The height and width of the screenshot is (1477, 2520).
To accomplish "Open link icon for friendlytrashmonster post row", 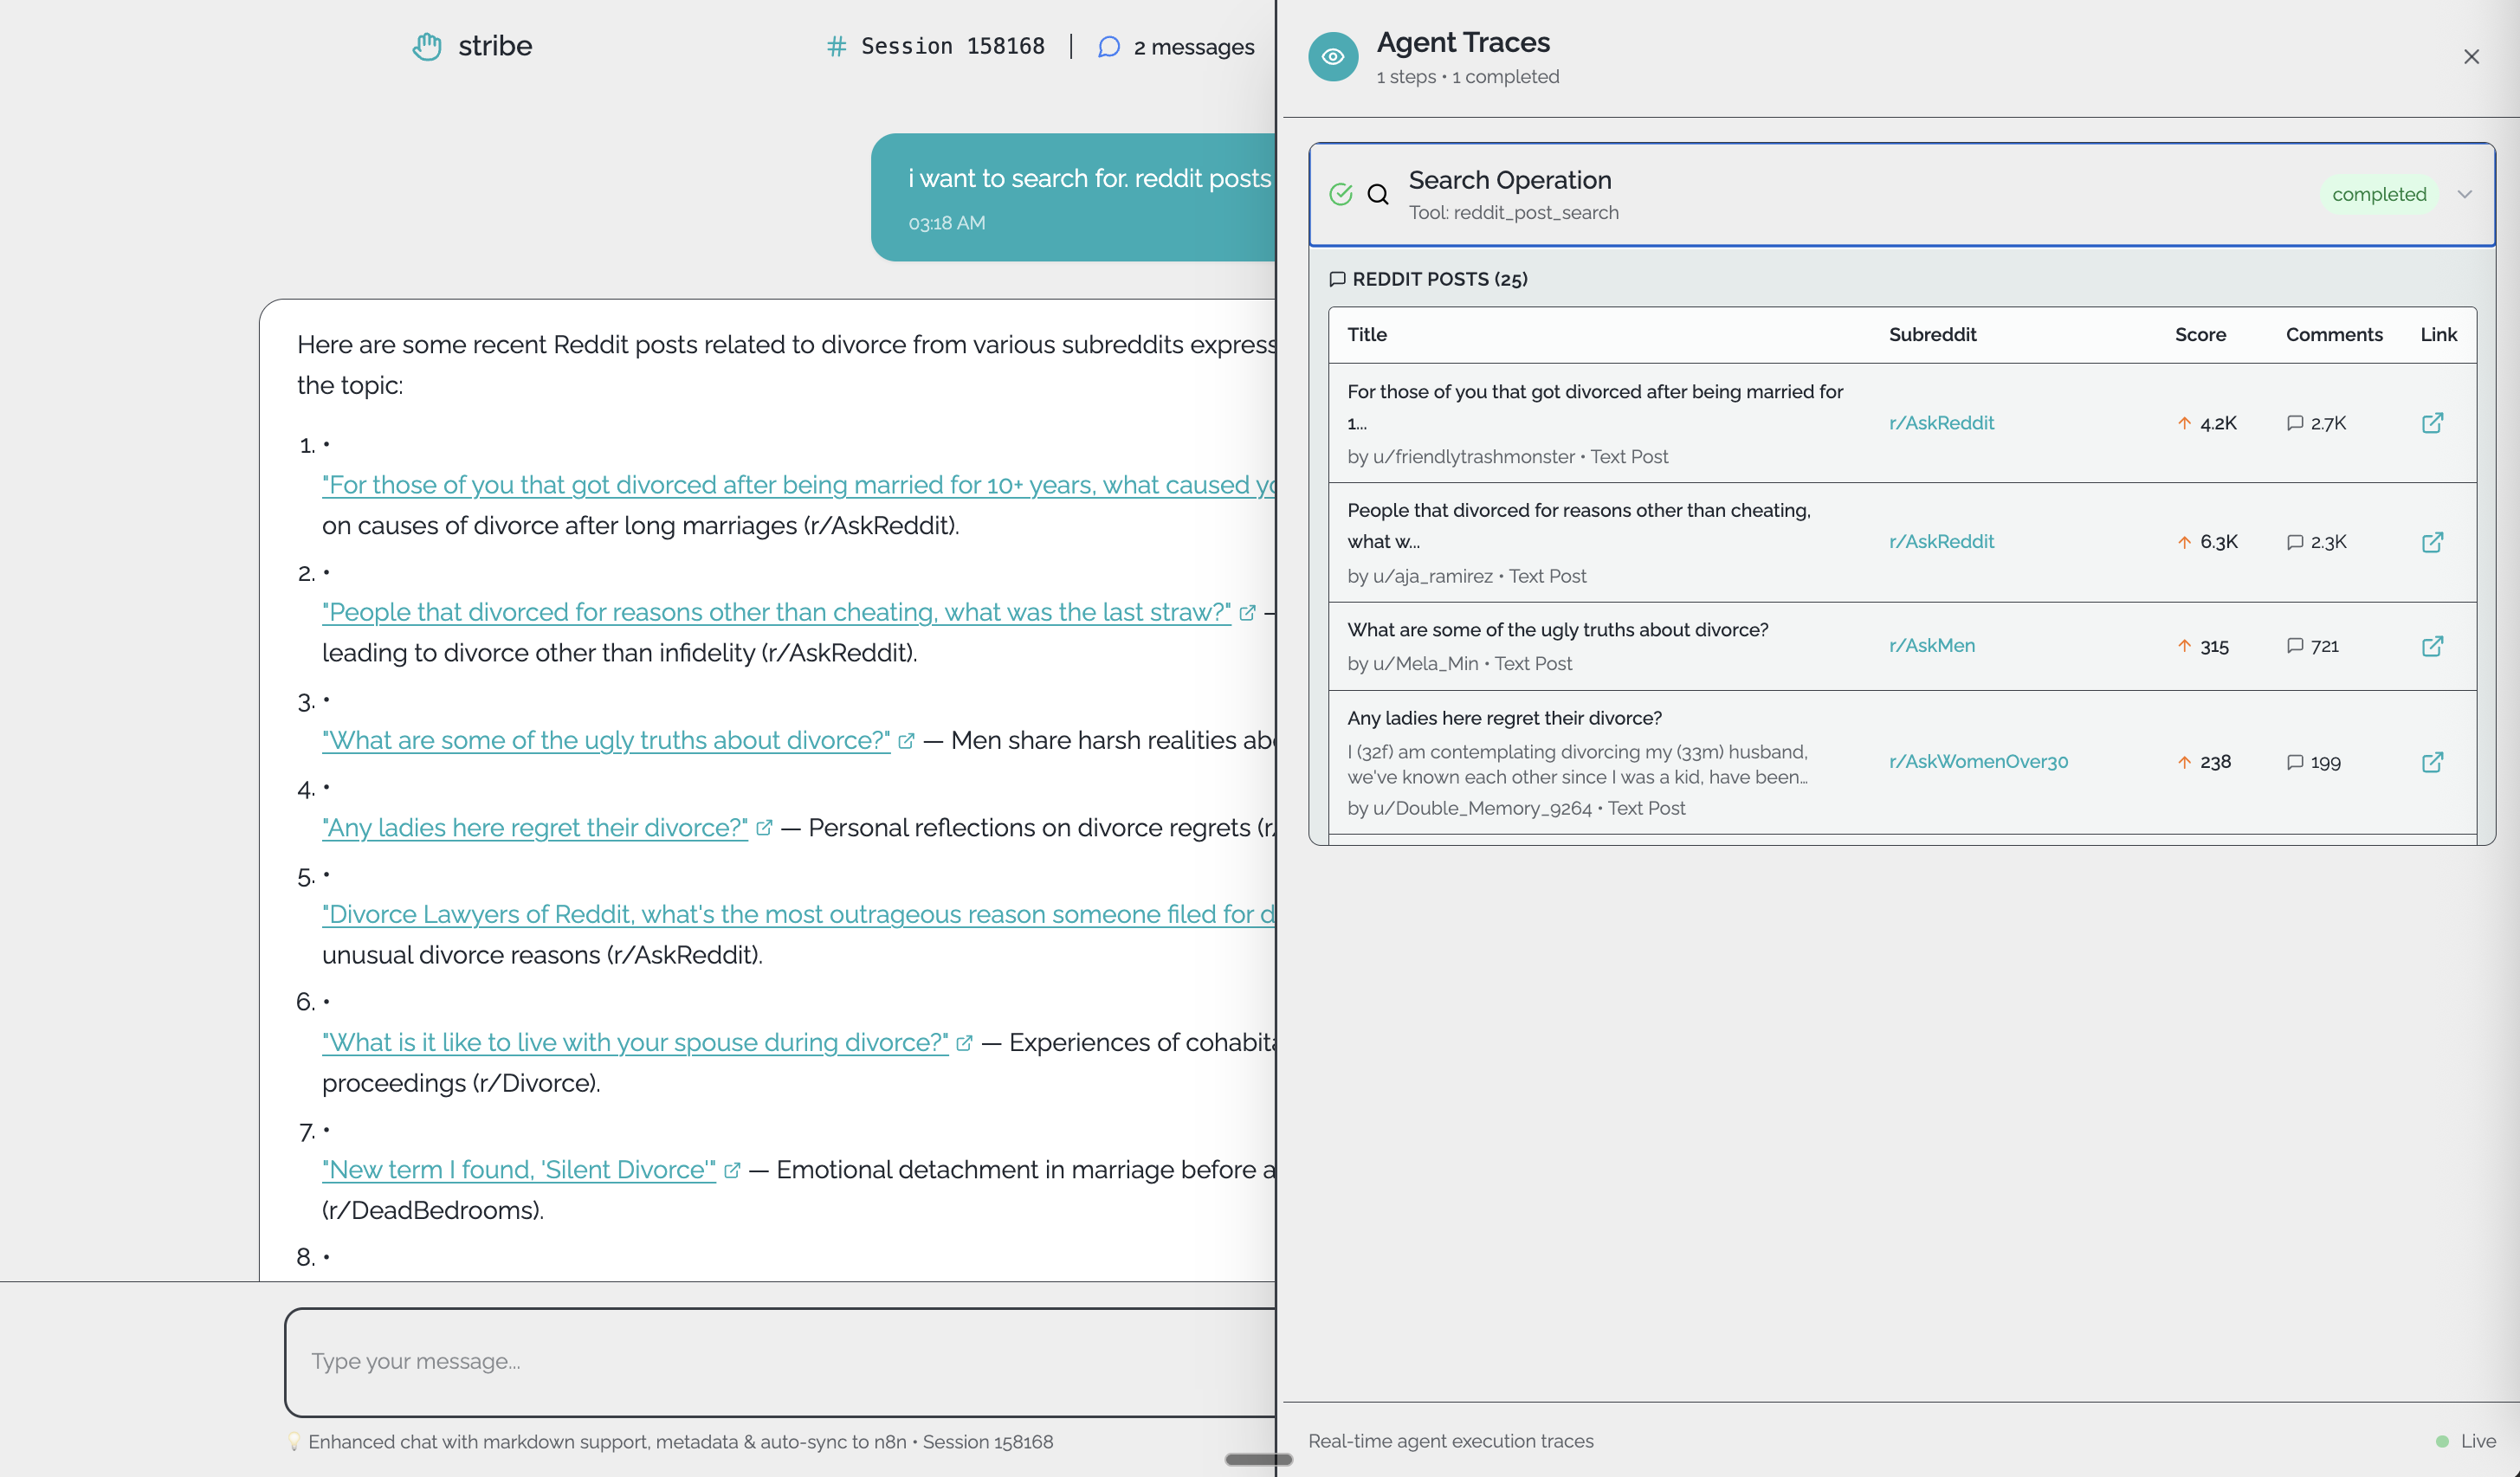I will (2432, 423).
